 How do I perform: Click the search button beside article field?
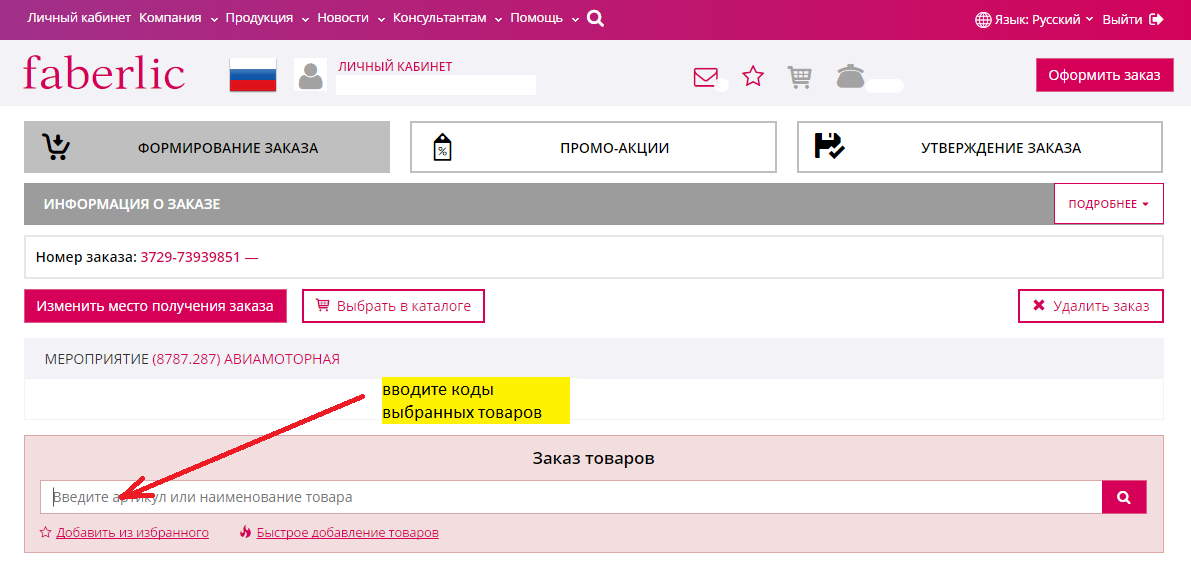pyautogui.click(x=1124, y=497)
